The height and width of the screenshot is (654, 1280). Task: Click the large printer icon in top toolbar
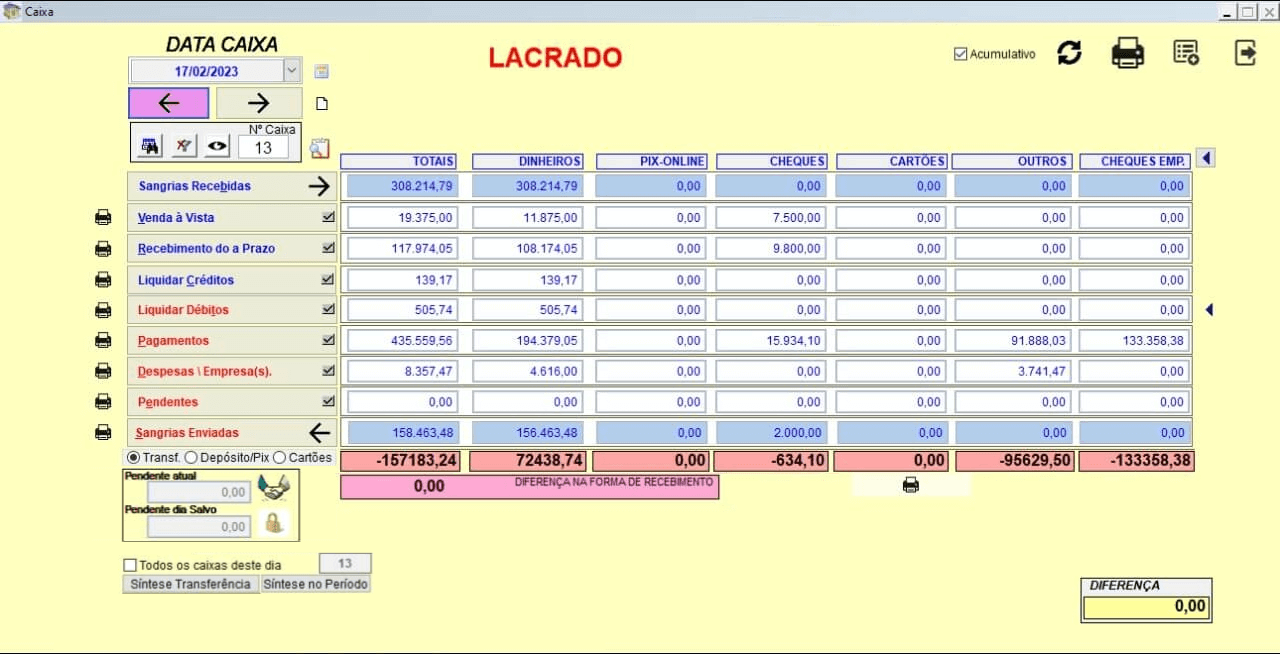[x=1127, y=53]
